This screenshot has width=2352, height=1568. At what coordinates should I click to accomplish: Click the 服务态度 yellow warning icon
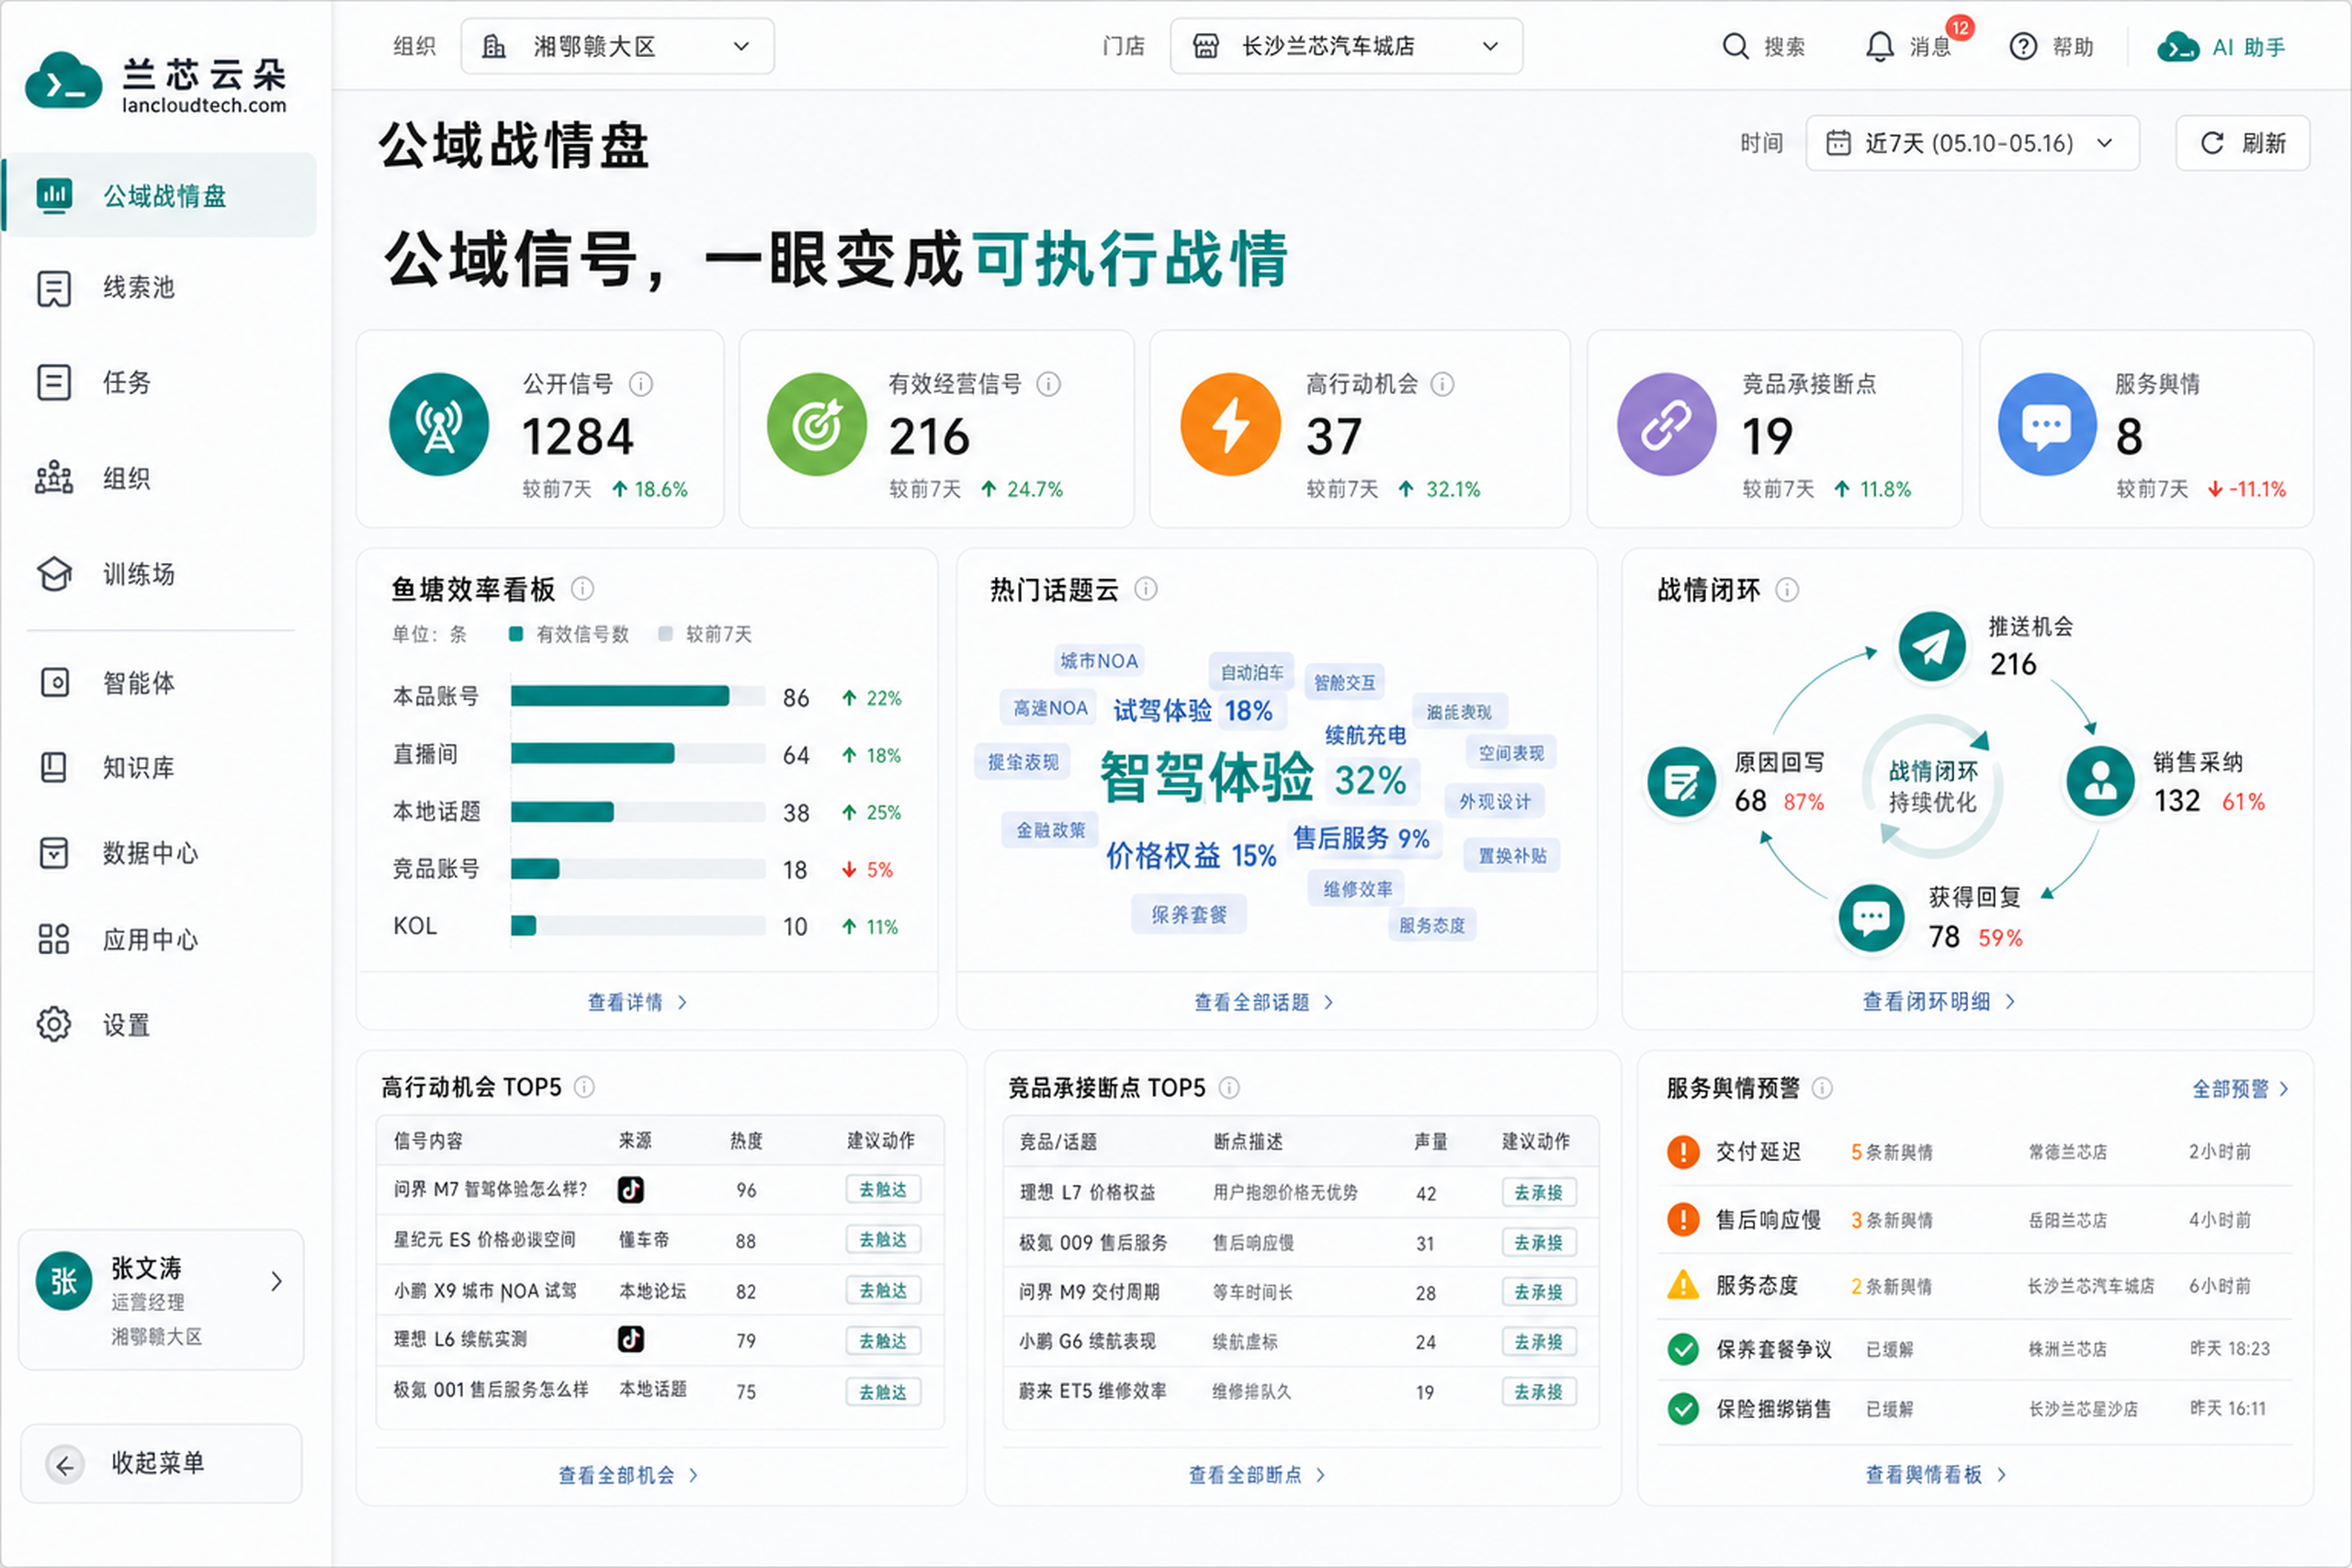click(x=1684, y=1285)
